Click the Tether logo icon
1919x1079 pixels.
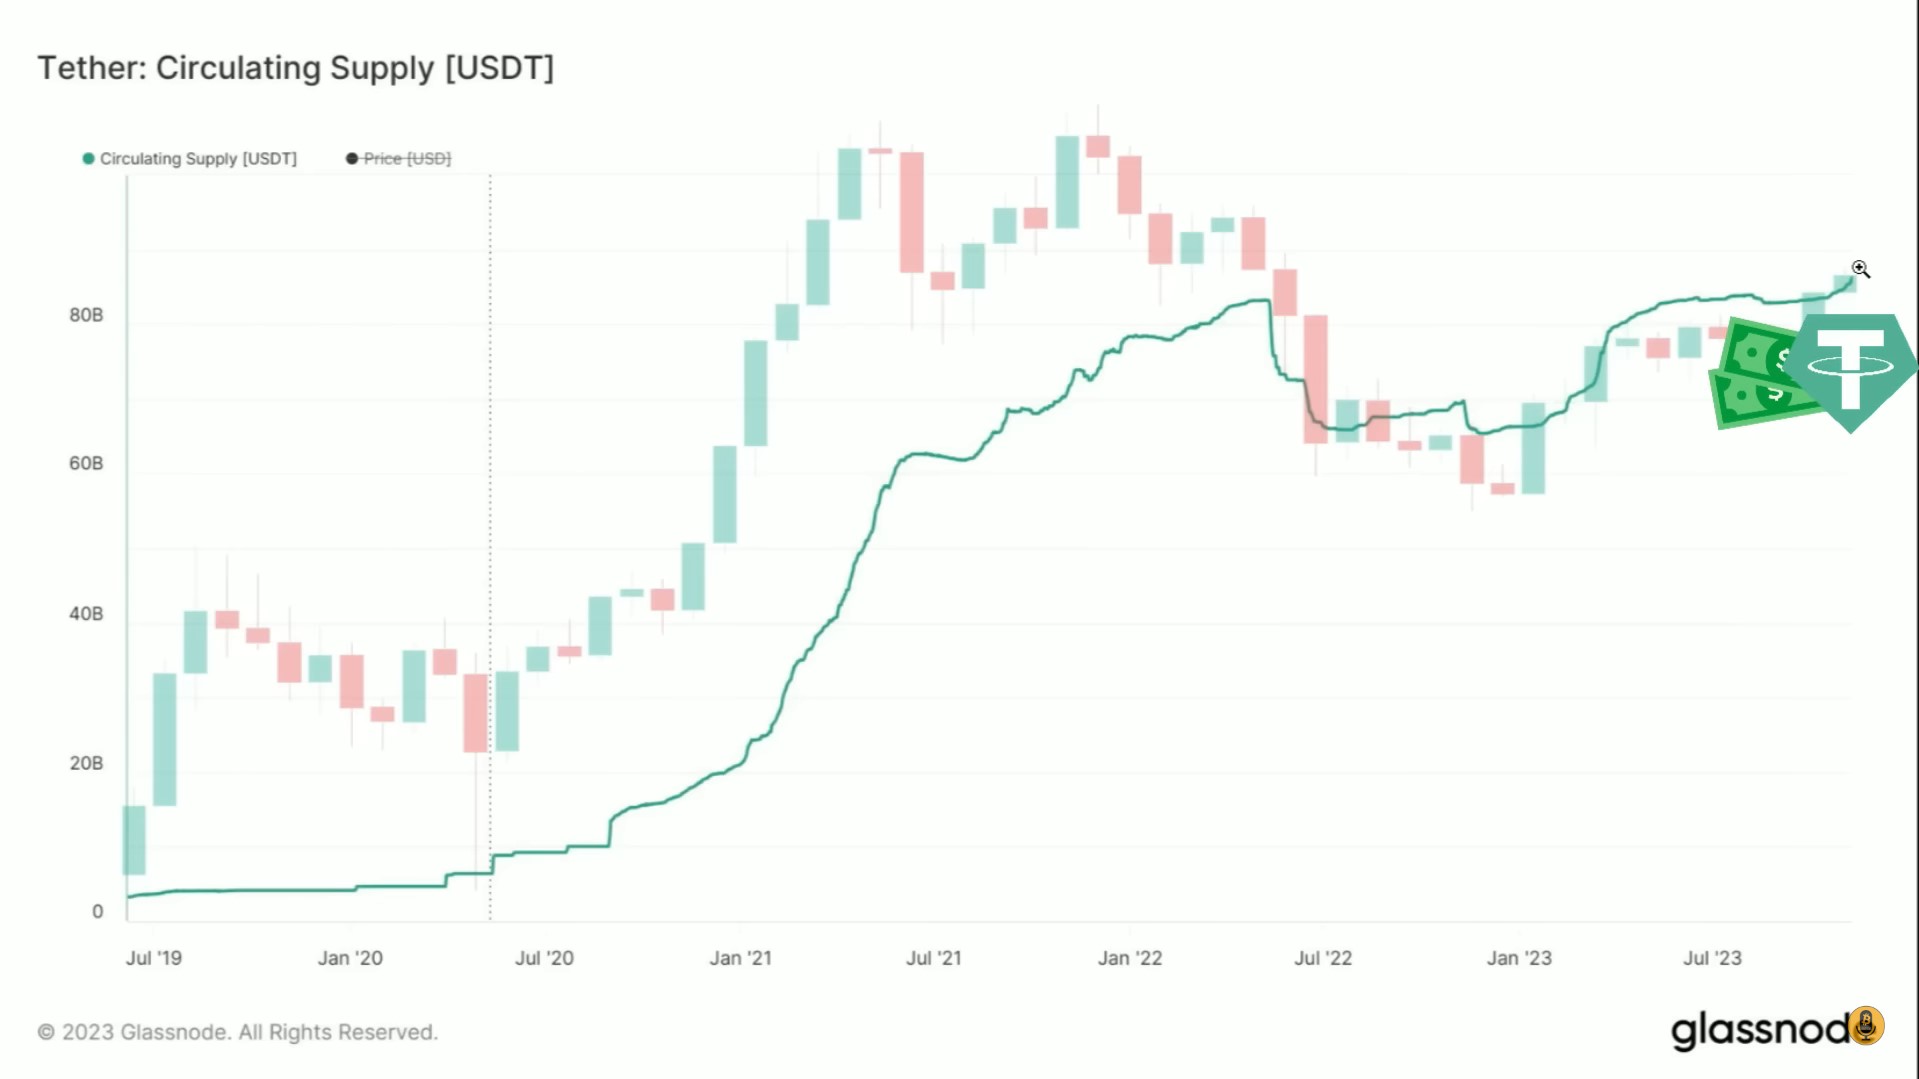tap(1853, 368)
